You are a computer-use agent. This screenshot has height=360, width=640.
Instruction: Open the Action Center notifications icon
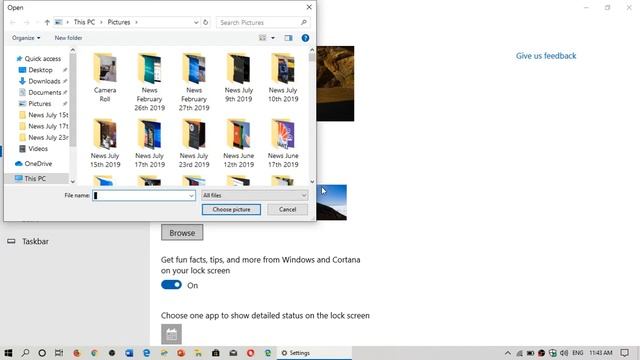624,353
